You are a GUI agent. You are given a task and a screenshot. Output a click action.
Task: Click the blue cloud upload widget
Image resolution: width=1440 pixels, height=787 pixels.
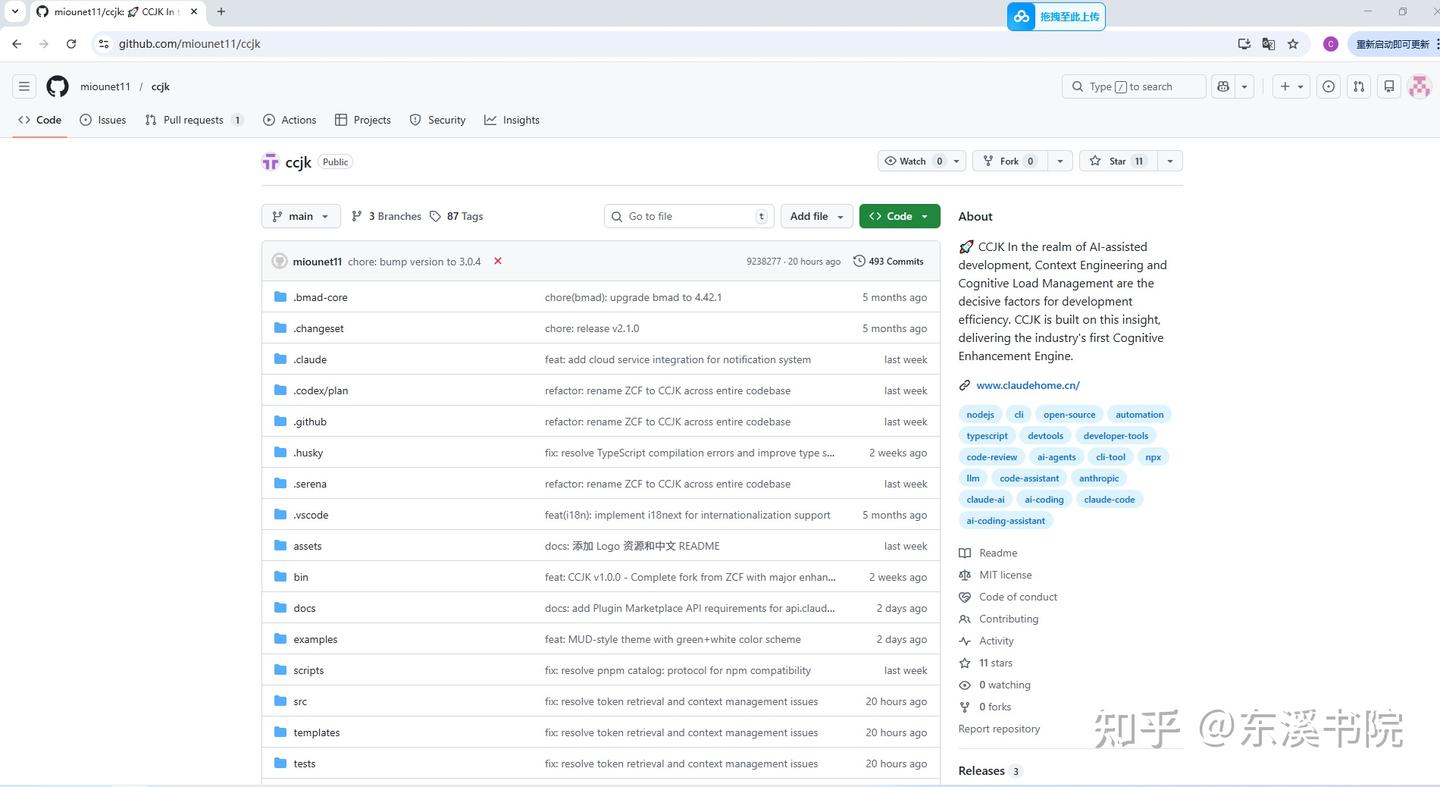pos(1056,16)
